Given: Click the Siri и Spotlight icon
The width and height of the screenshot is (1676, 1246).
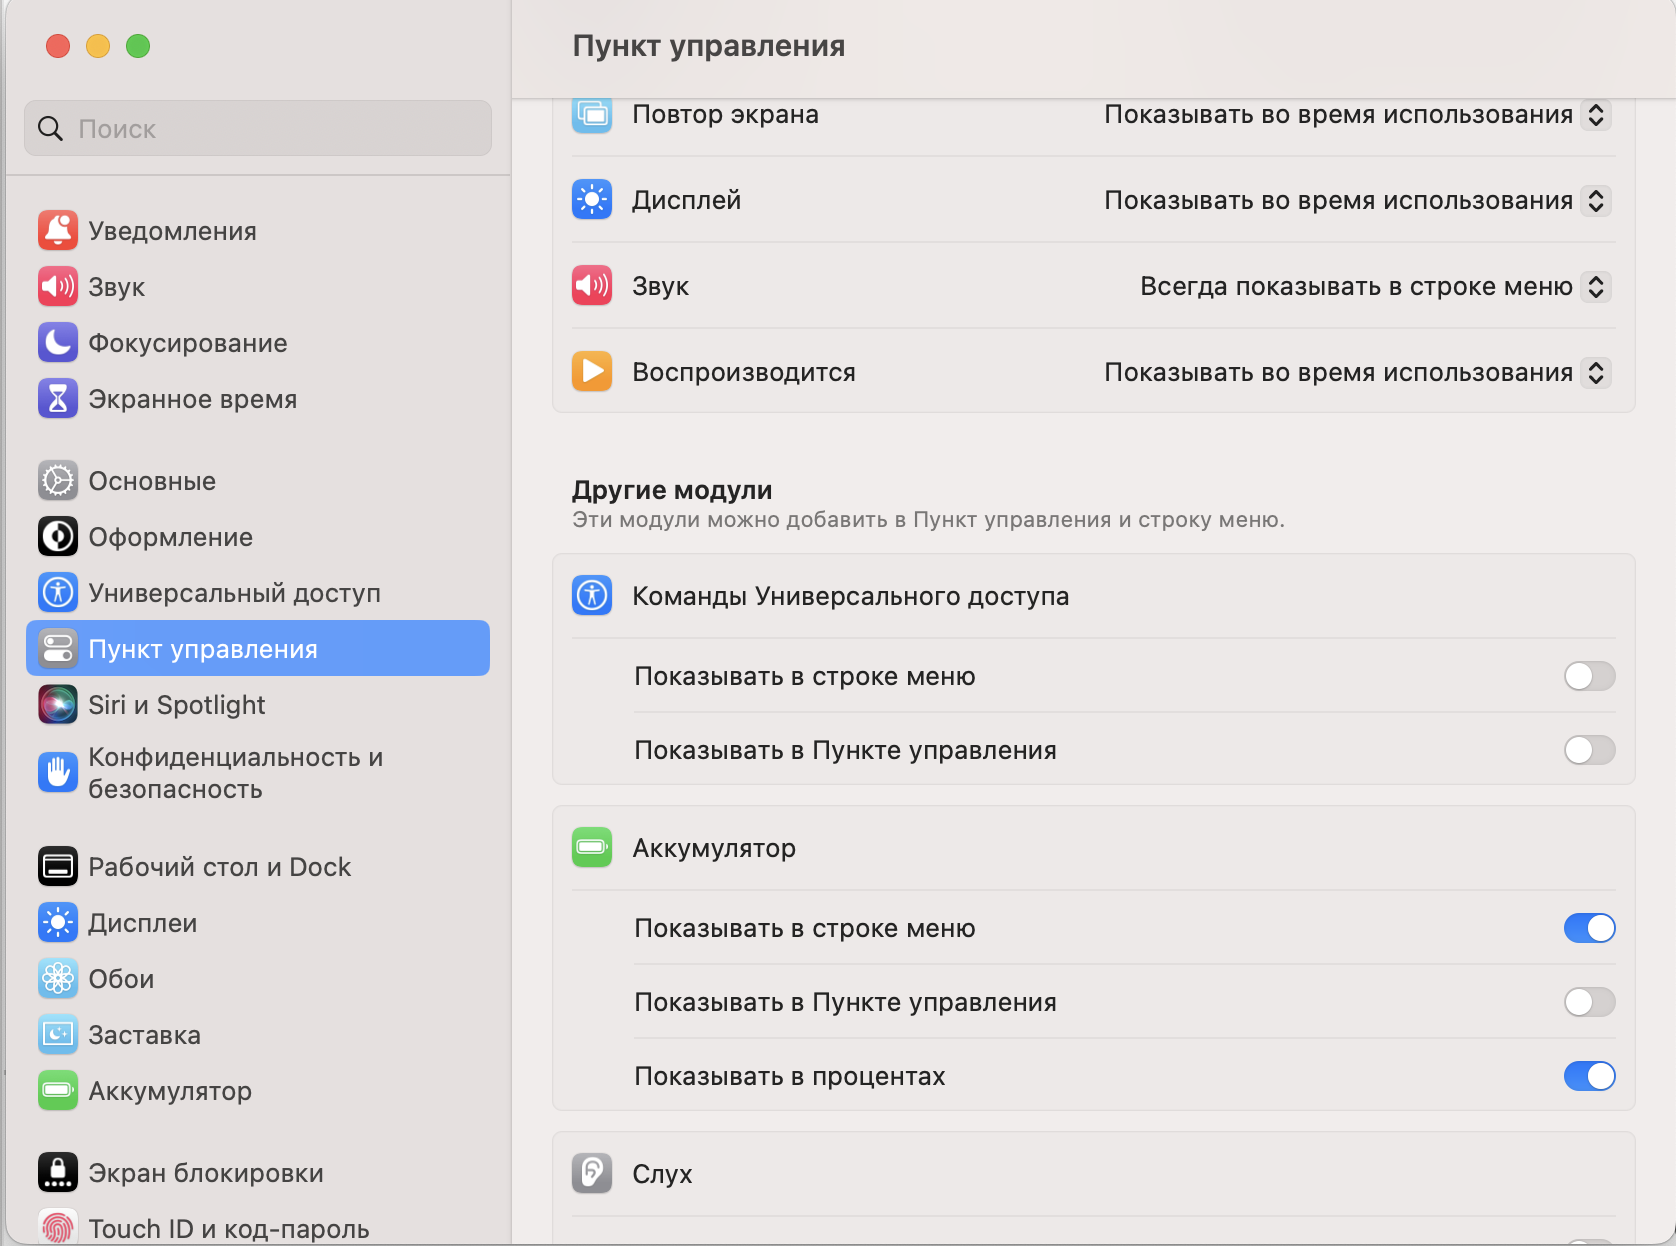Looking at the screenshot, I should (x=58, y=705).
